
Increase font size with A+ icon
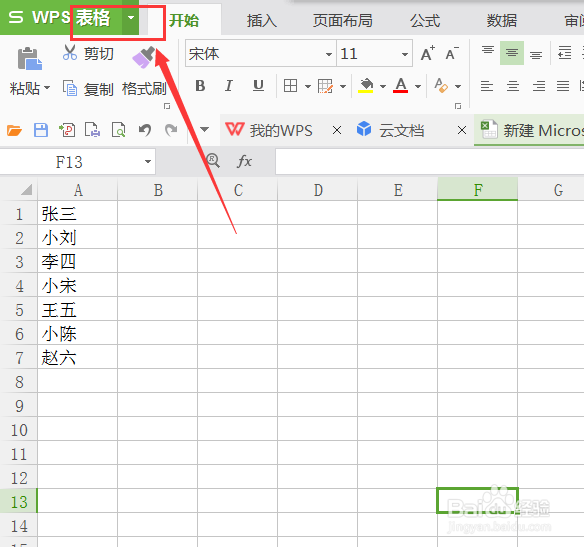[x=428, y=54]
